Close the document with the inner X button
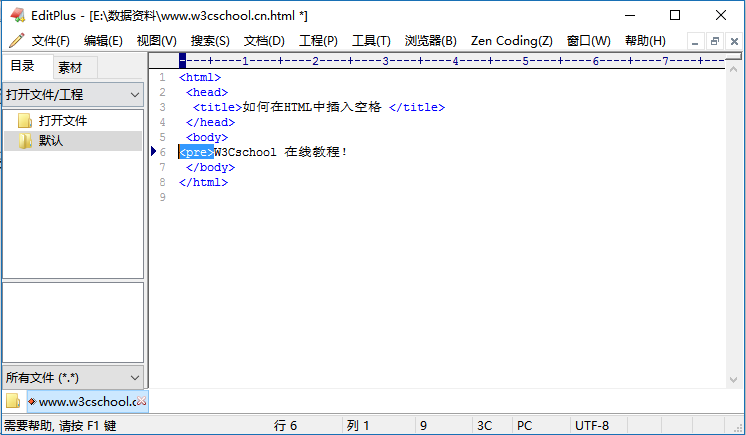The image size is (746, 435). [x=733, y=41]
